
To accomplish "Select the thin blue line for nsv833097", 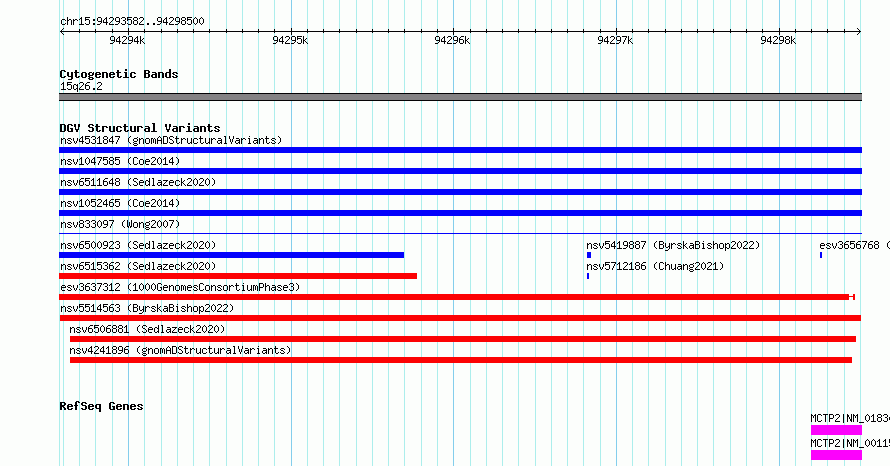I will [460, 233].
